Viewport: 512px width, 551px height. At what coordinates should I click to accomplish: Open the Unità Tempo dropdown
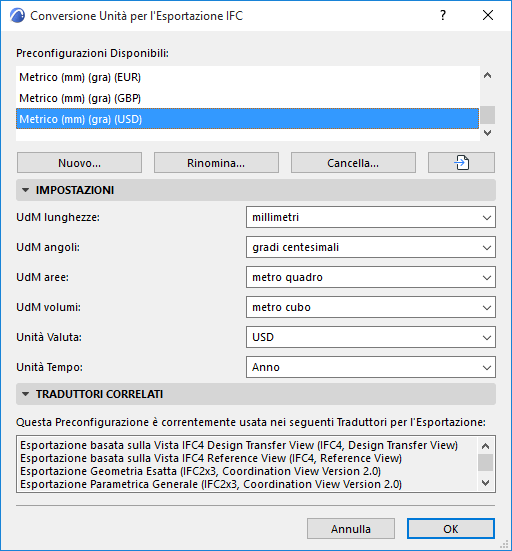tap(371, 367)
